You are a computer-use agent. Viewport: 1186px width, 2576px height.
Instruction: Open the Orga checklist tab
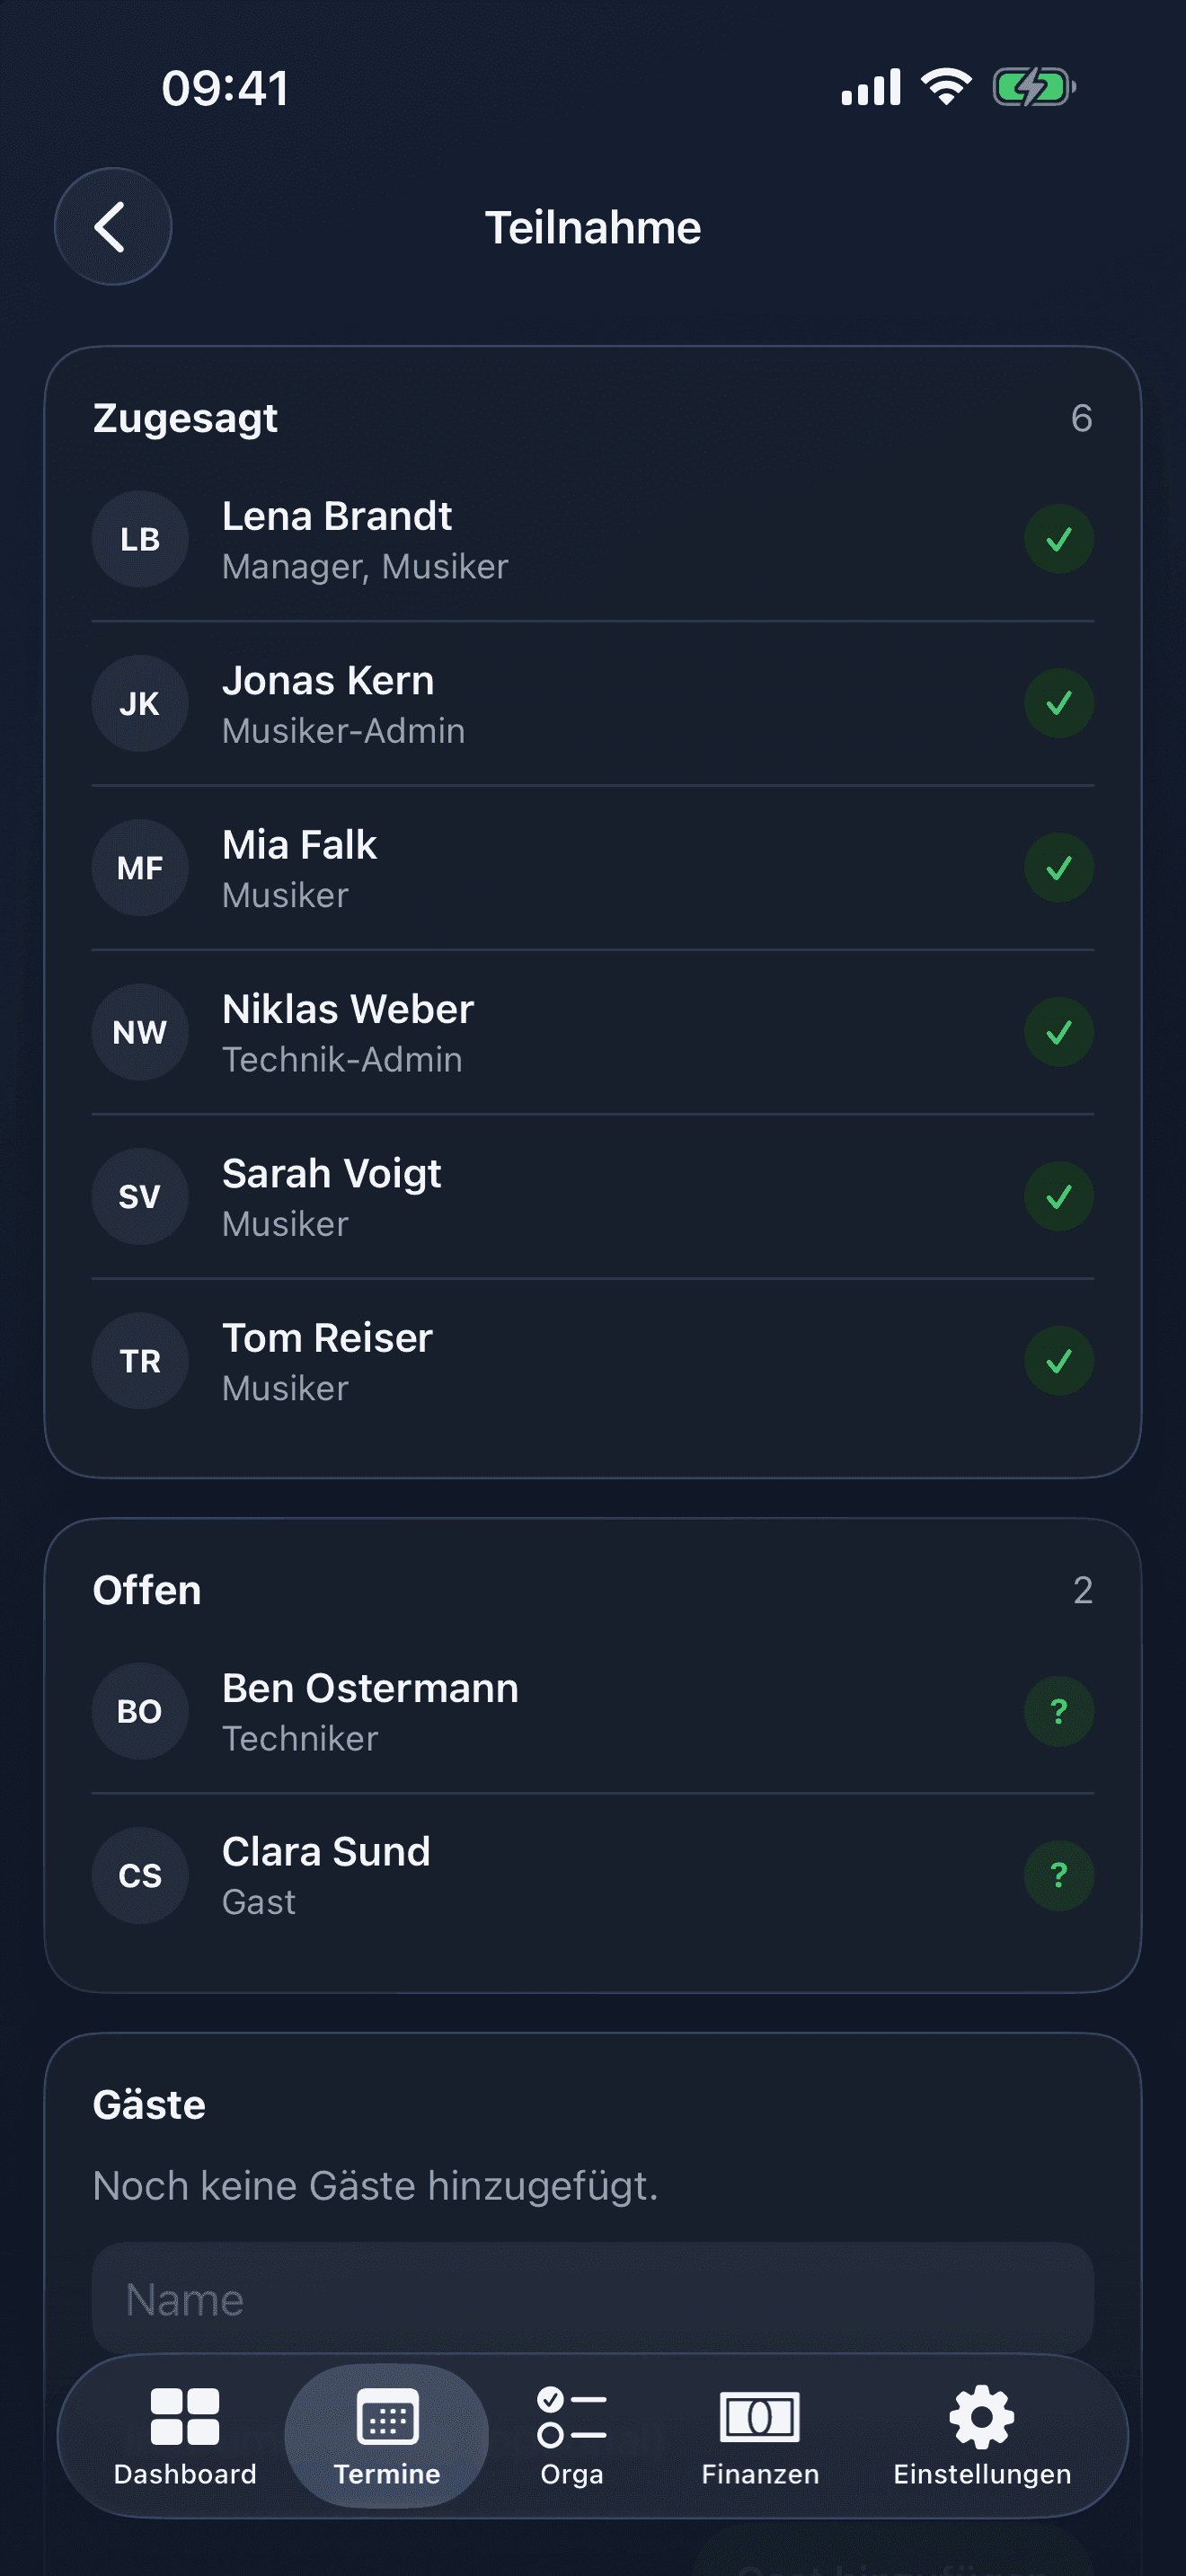click(x=572, y=2436)
